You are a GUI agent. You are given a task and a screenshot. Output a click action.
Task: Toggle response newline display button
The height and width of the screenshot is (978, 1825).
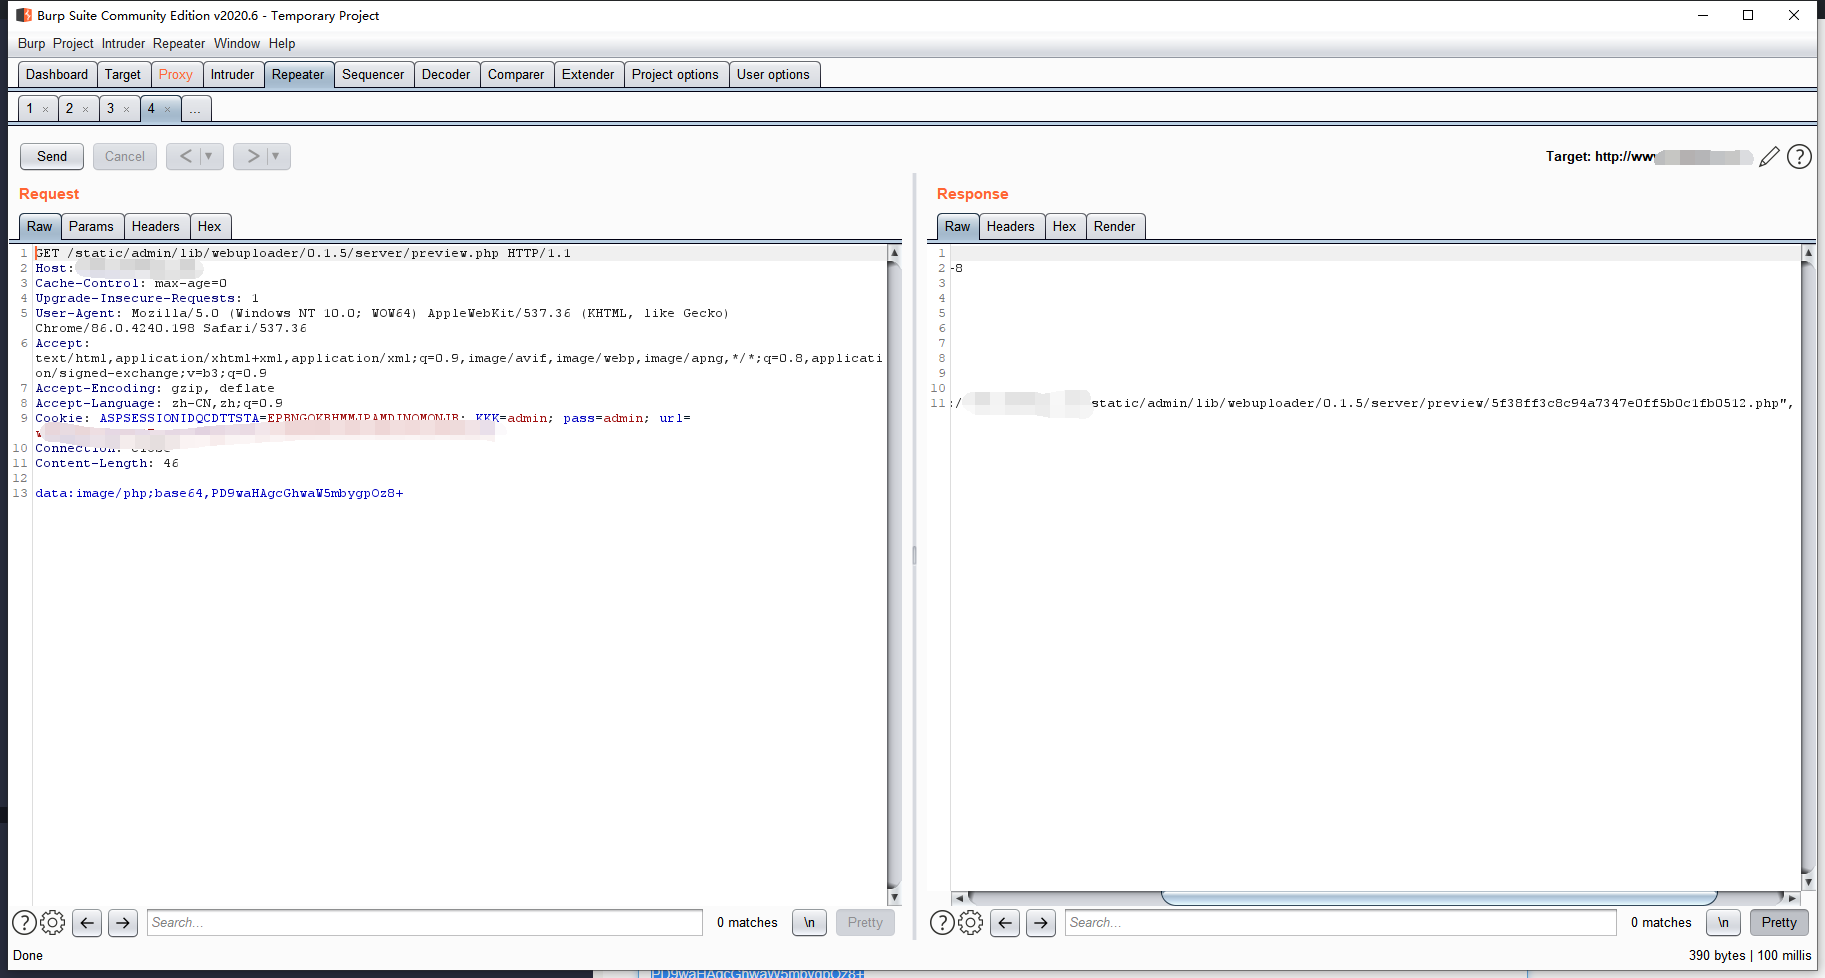pos(1723,923)
